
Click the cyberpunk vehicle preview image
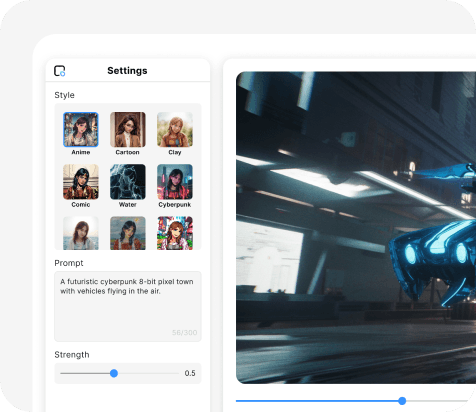pos(356,228)
